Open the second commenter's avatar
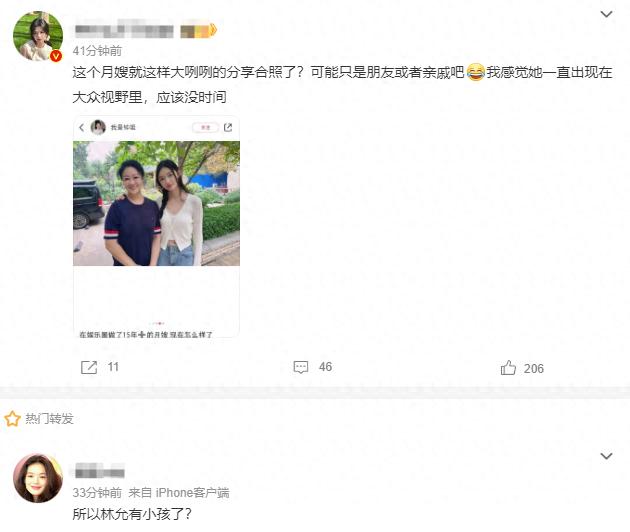630x532 pixels. 38,478
